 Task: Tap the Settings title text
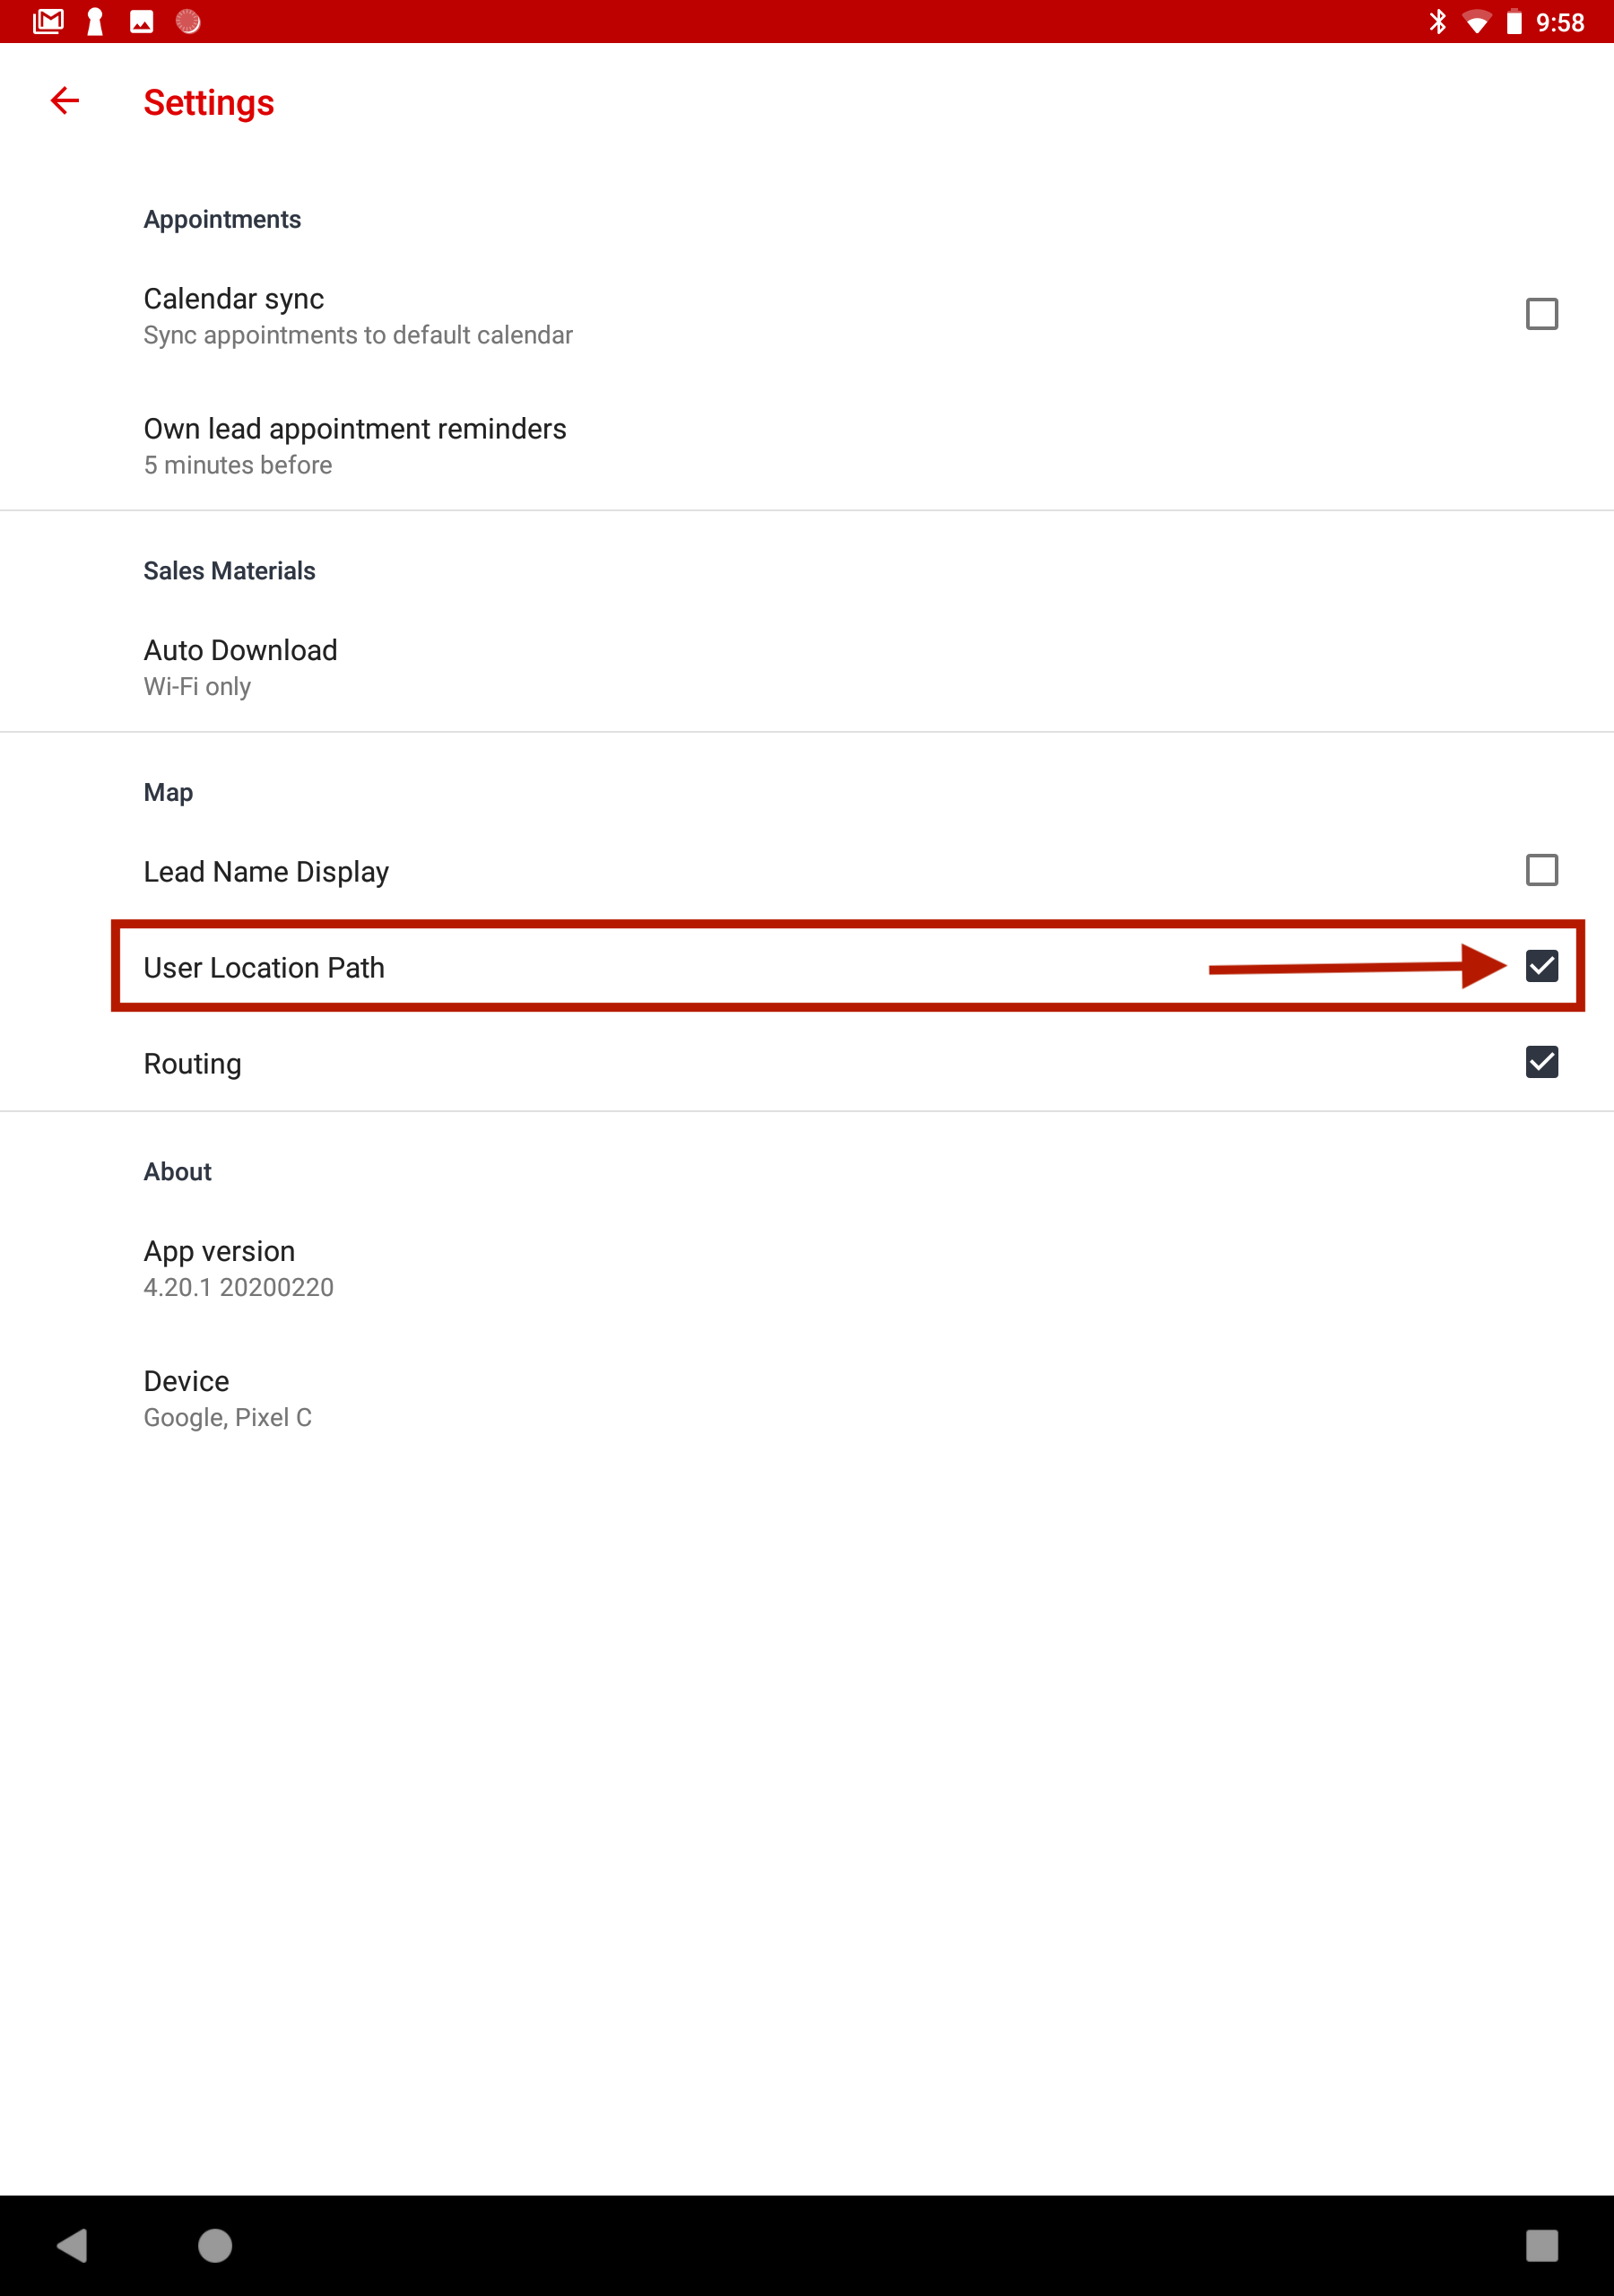pyautogui.click(x=209, y=103)
